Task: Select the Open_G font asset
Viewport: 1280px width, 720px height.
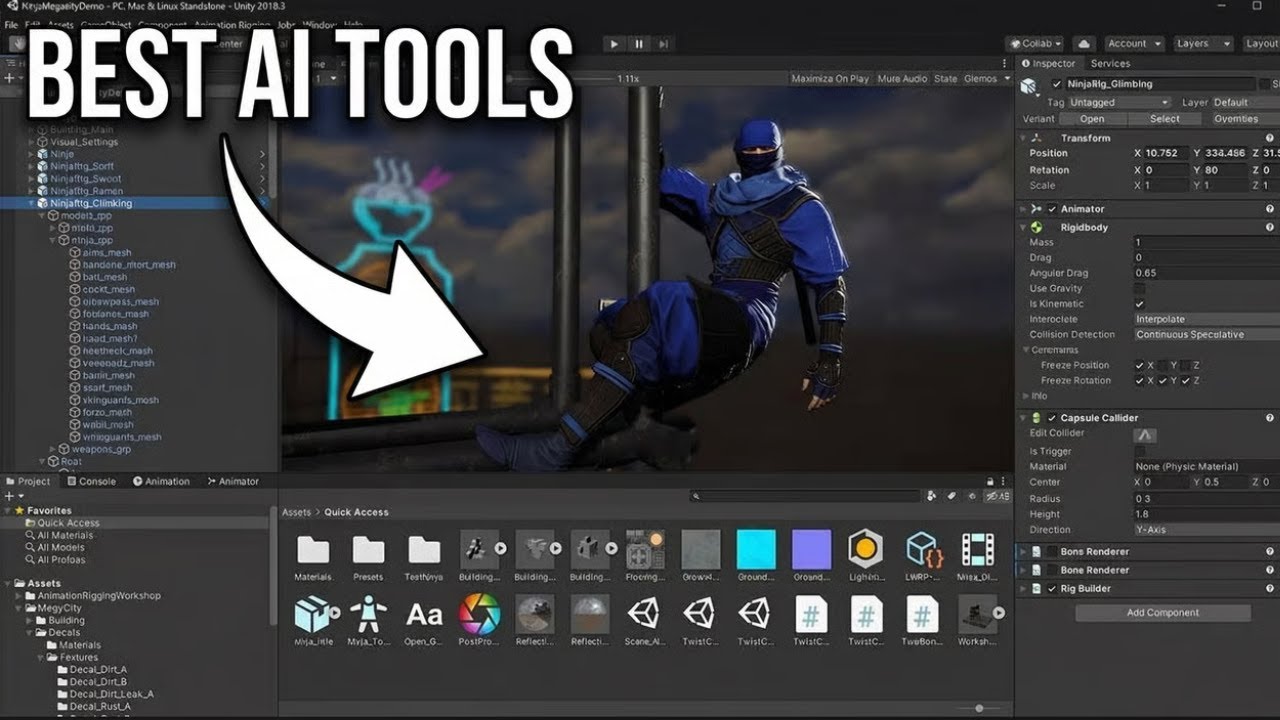Action: [424, 620]
